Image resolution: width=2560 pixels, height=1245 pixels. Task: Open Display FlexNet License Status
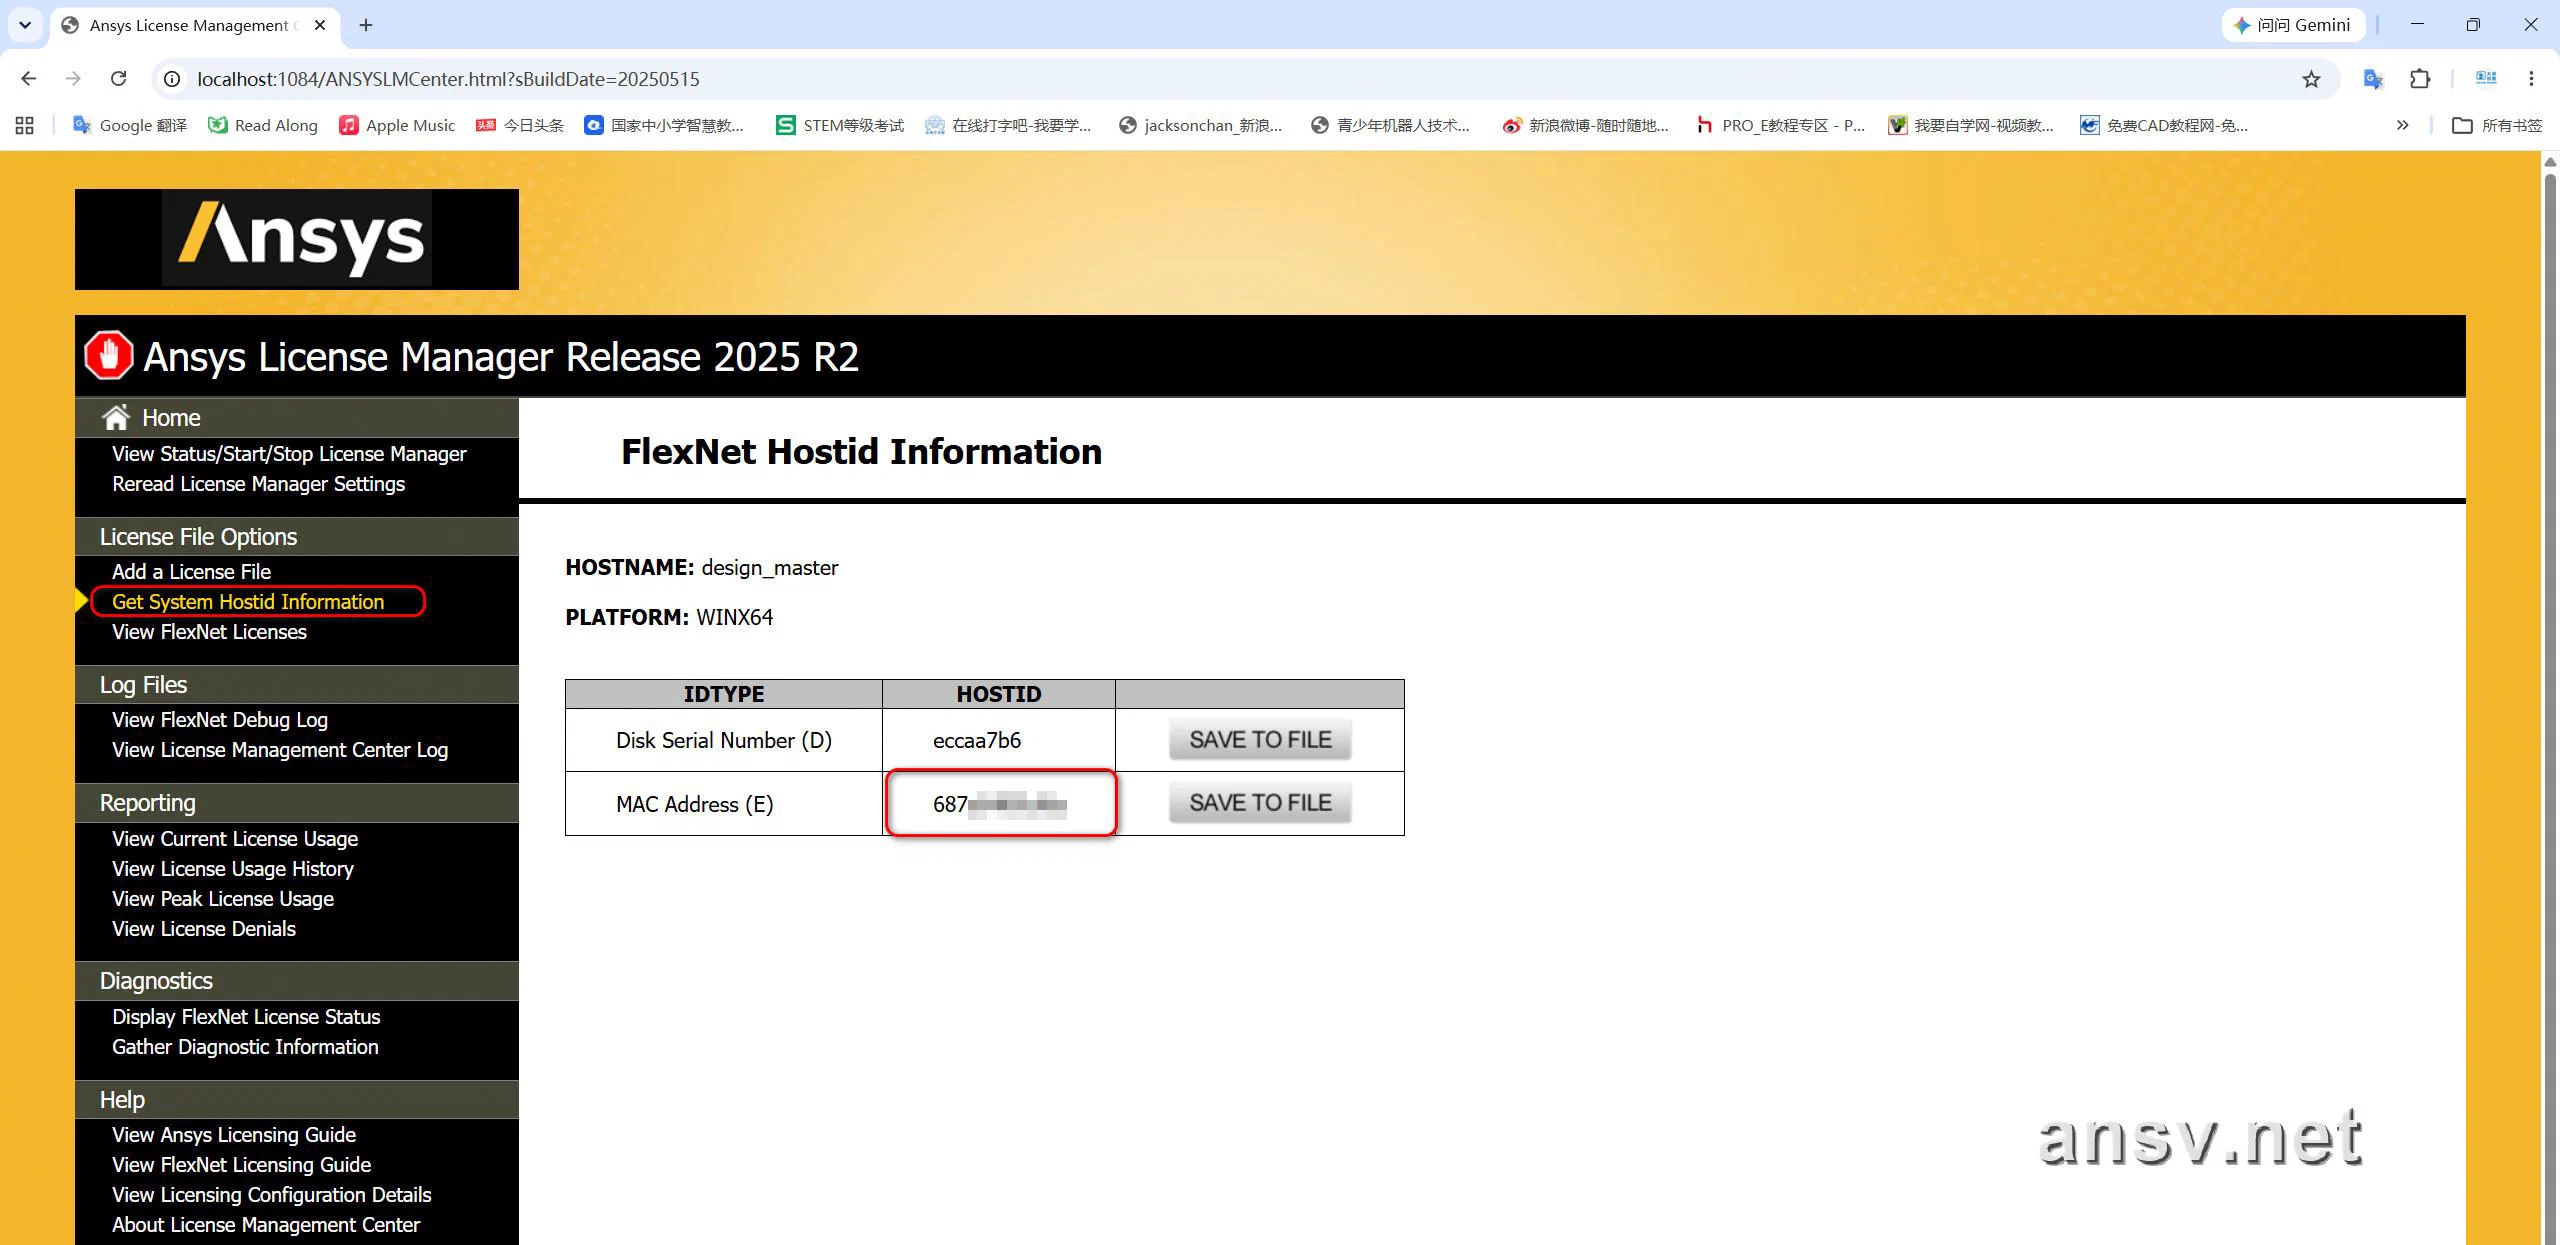(246, 1017)
